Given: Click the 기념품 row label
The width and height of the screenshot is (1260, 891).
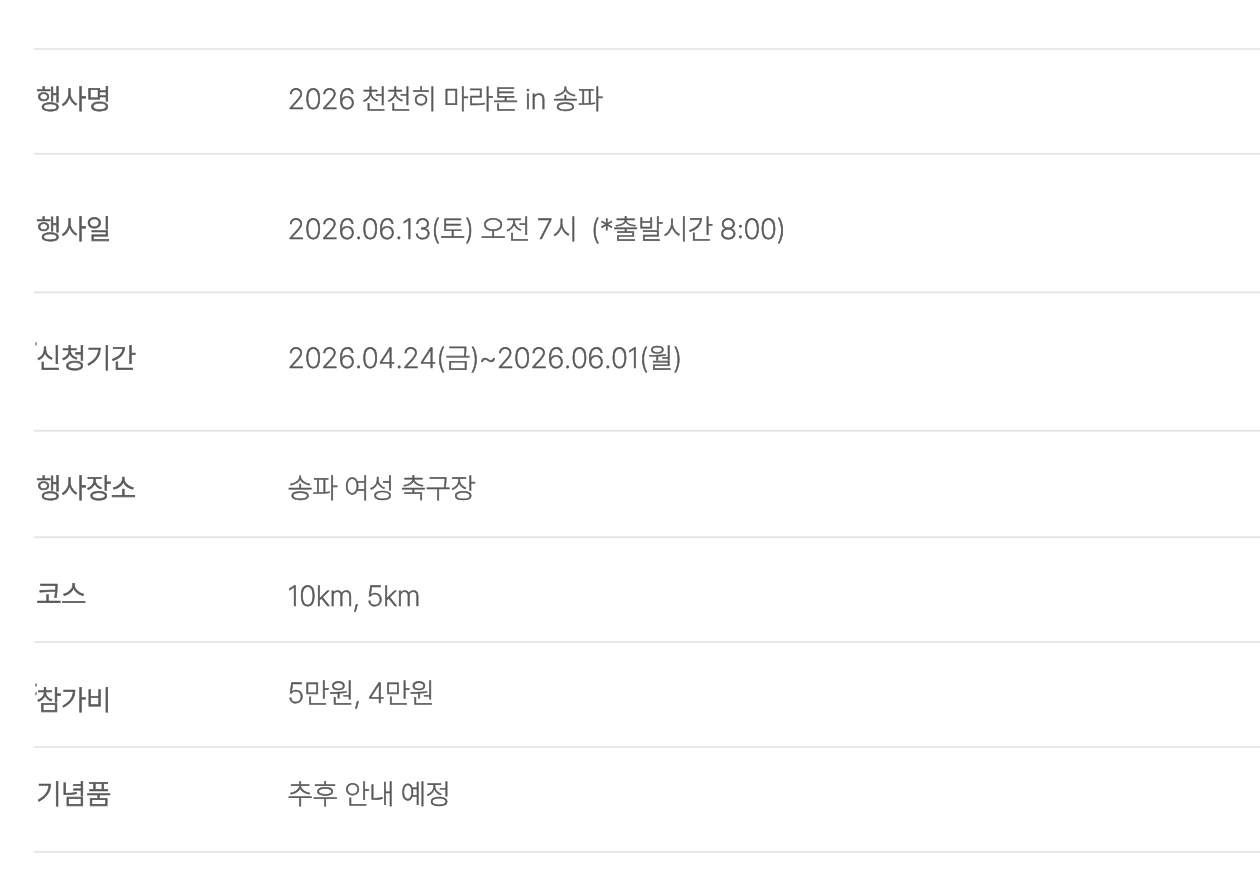Looking at the screenshot, I should click(73, 795).
